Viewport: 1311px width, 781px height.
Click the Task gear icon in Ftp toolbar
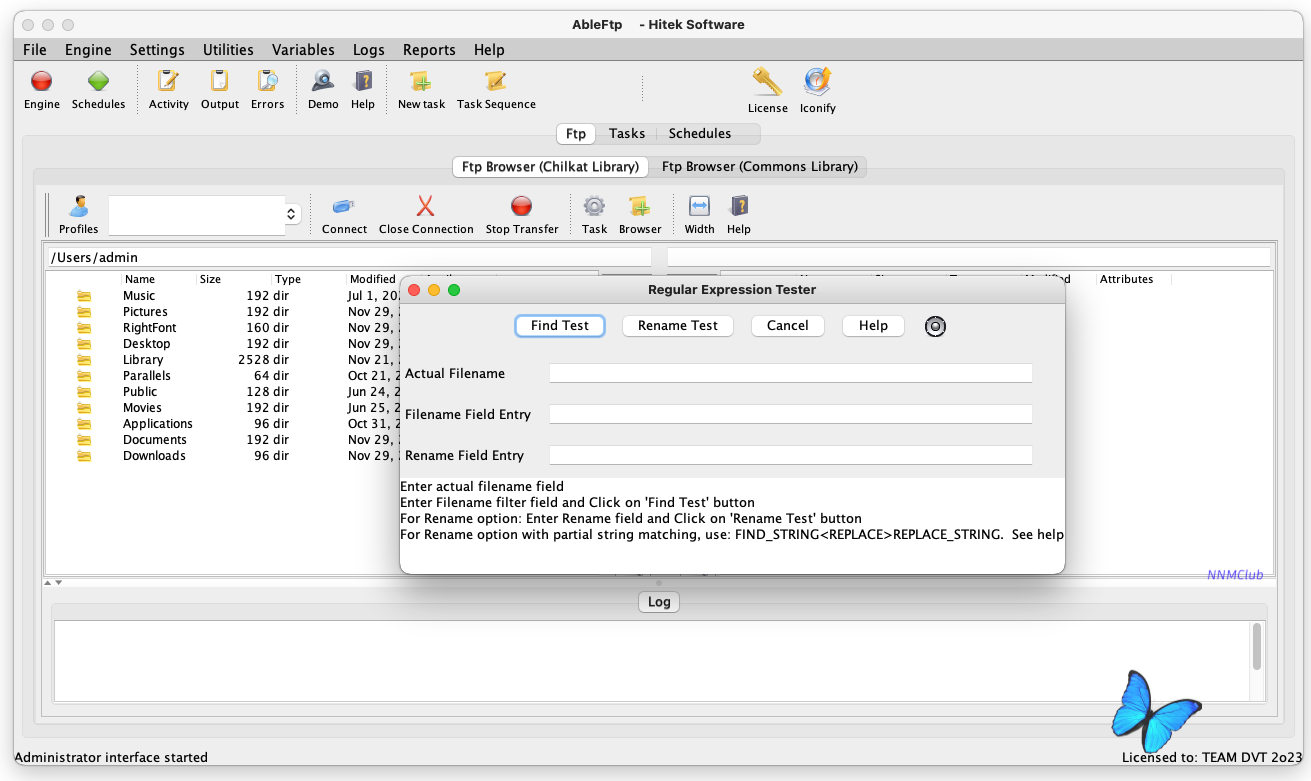click(594, 207)
